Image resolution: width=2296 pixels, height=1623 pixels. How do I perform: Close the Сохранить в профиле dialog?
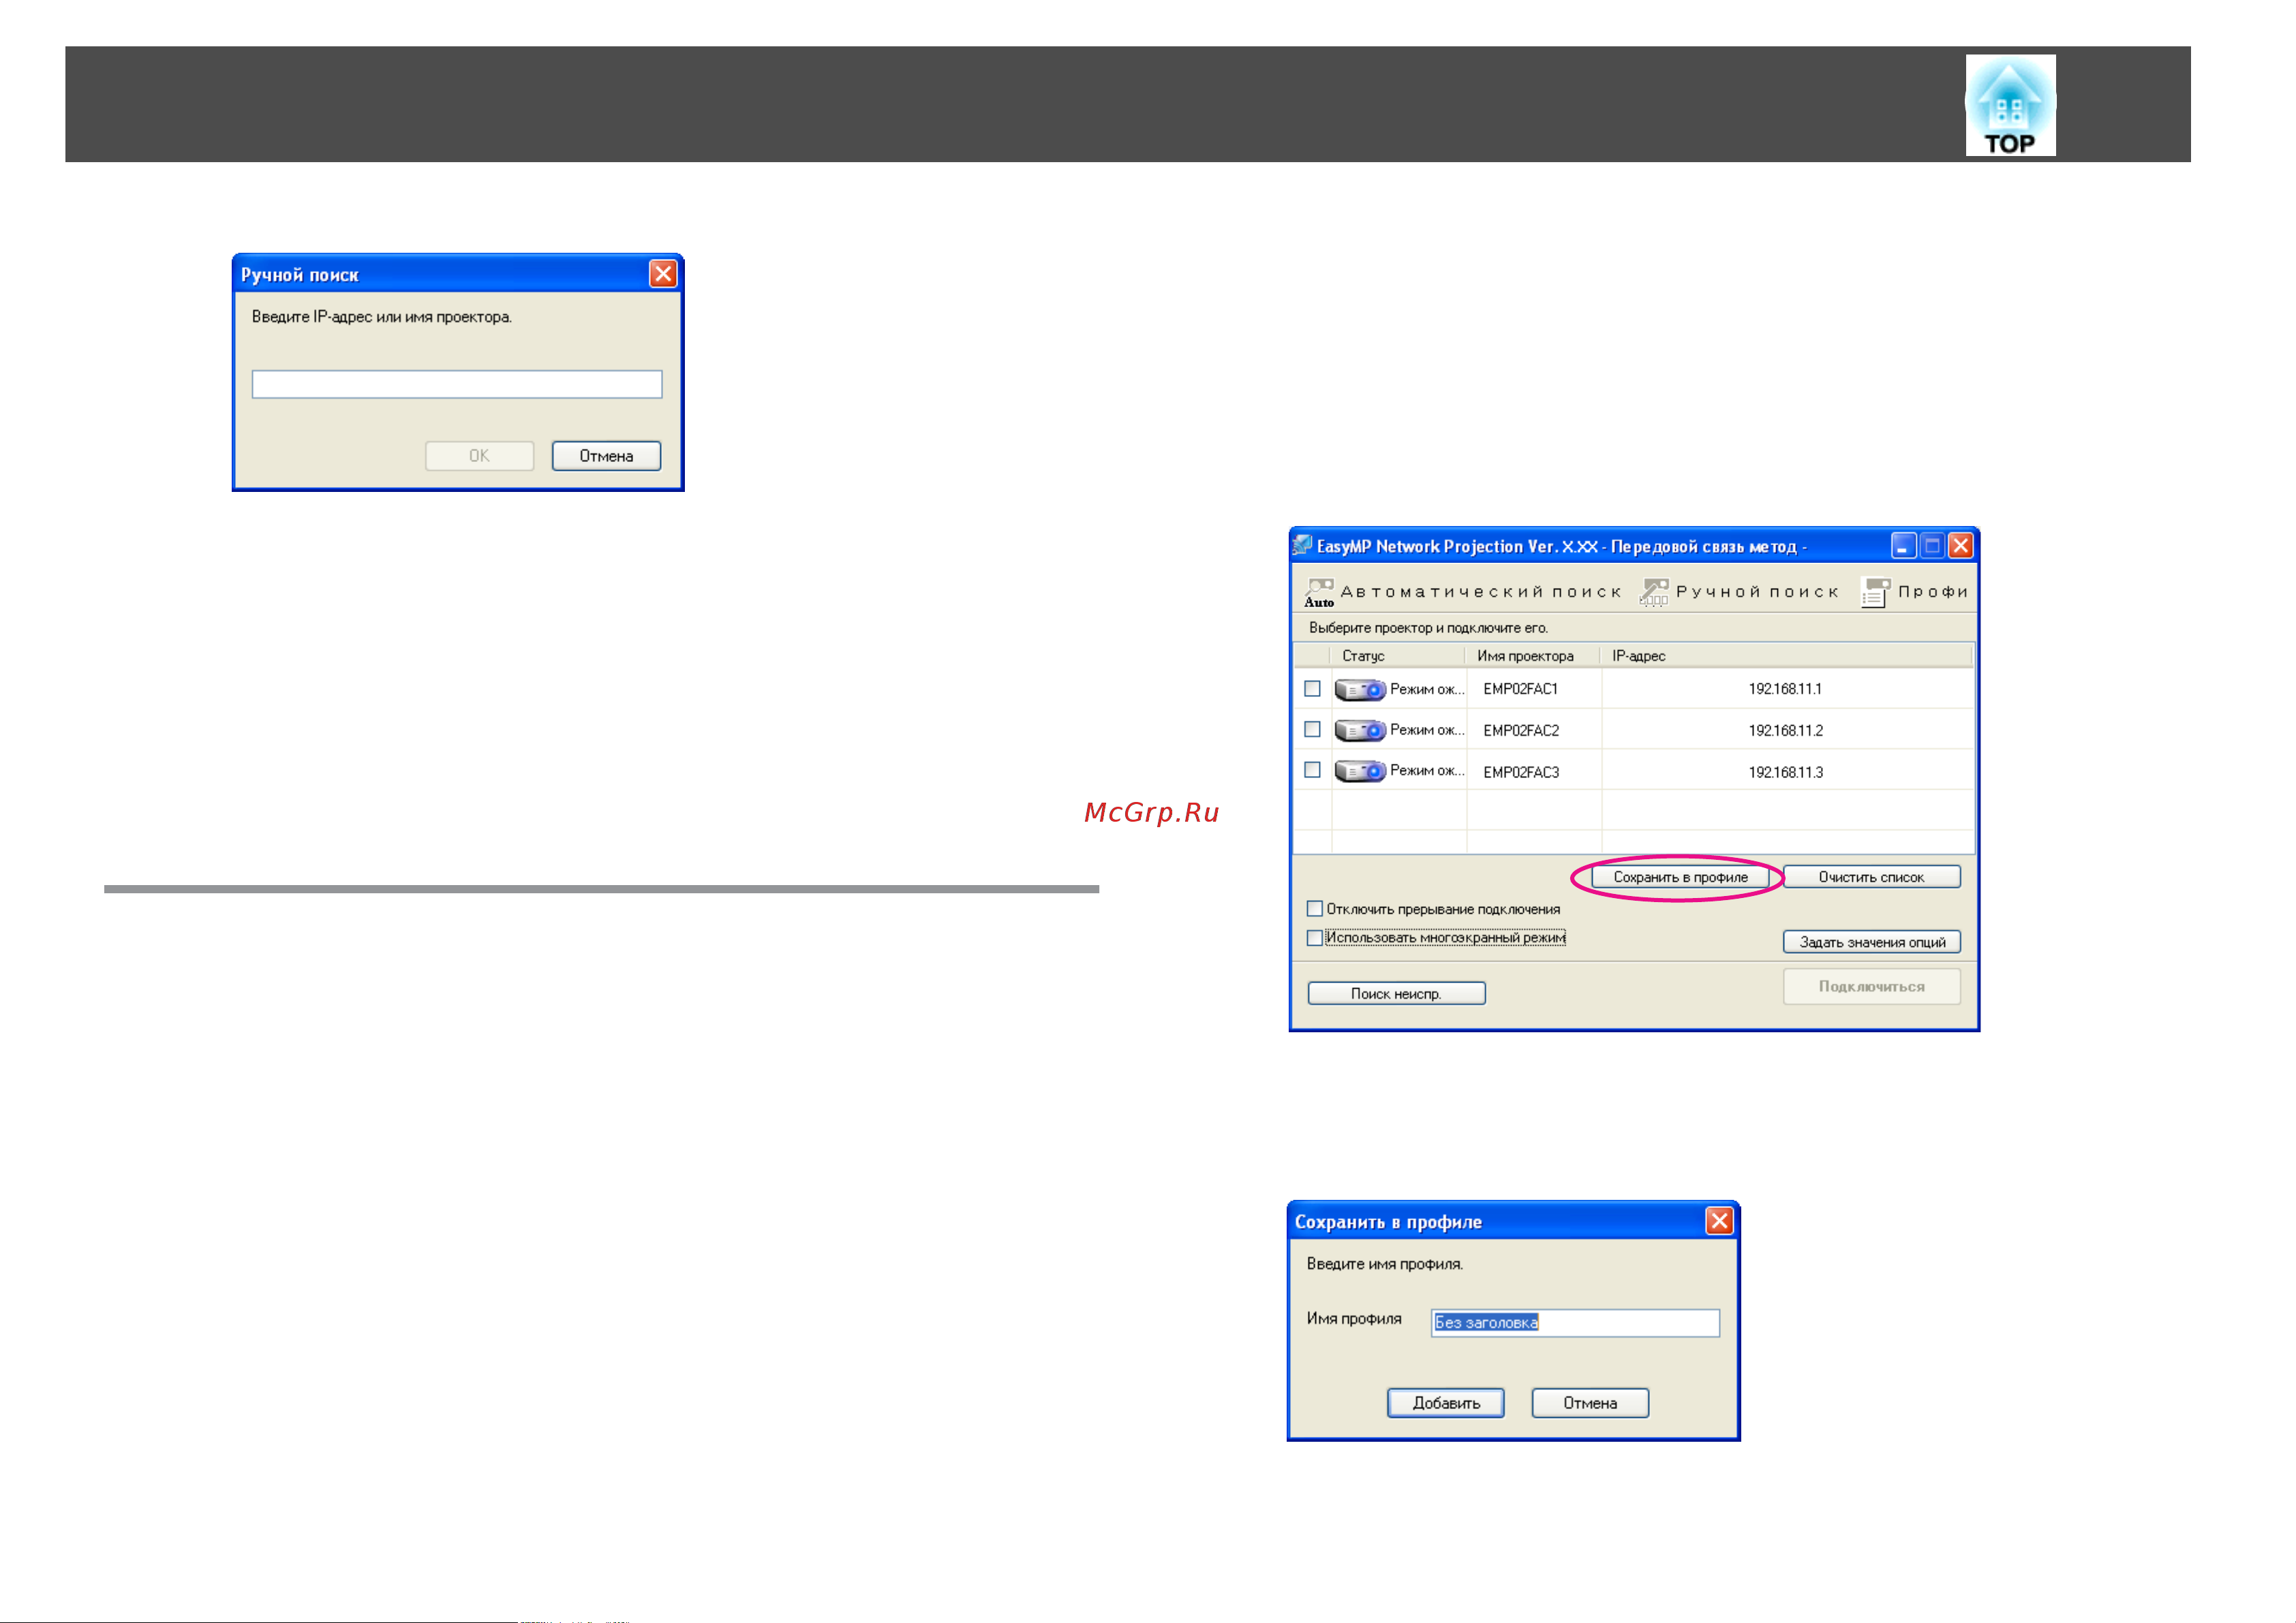1719,1221
